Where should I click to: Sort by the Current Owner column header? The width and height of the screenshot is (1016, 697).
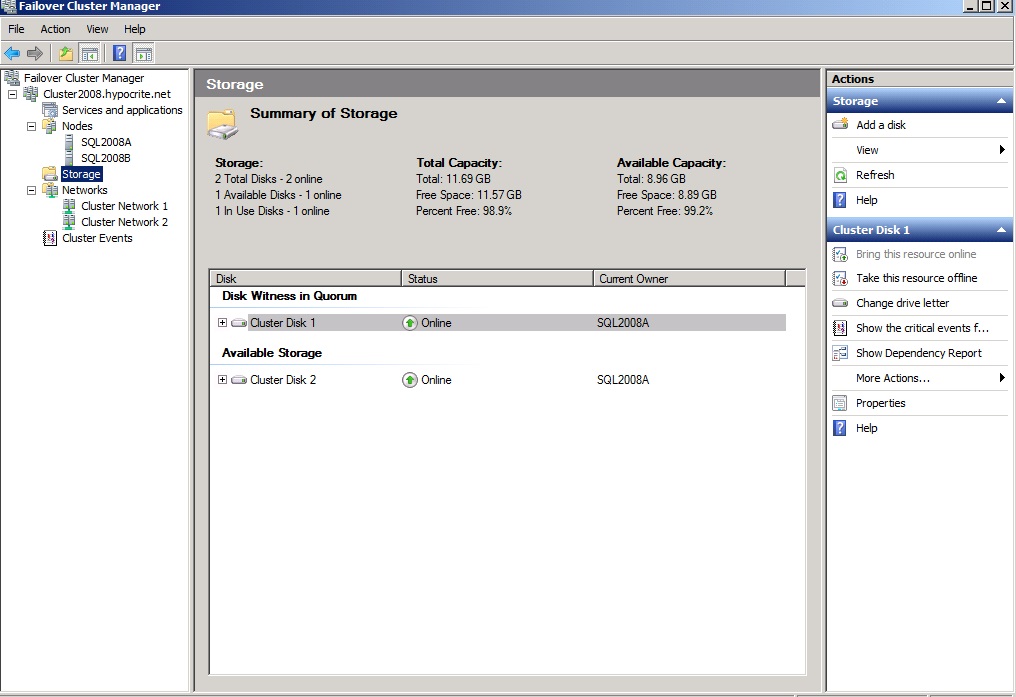[689, 279]
